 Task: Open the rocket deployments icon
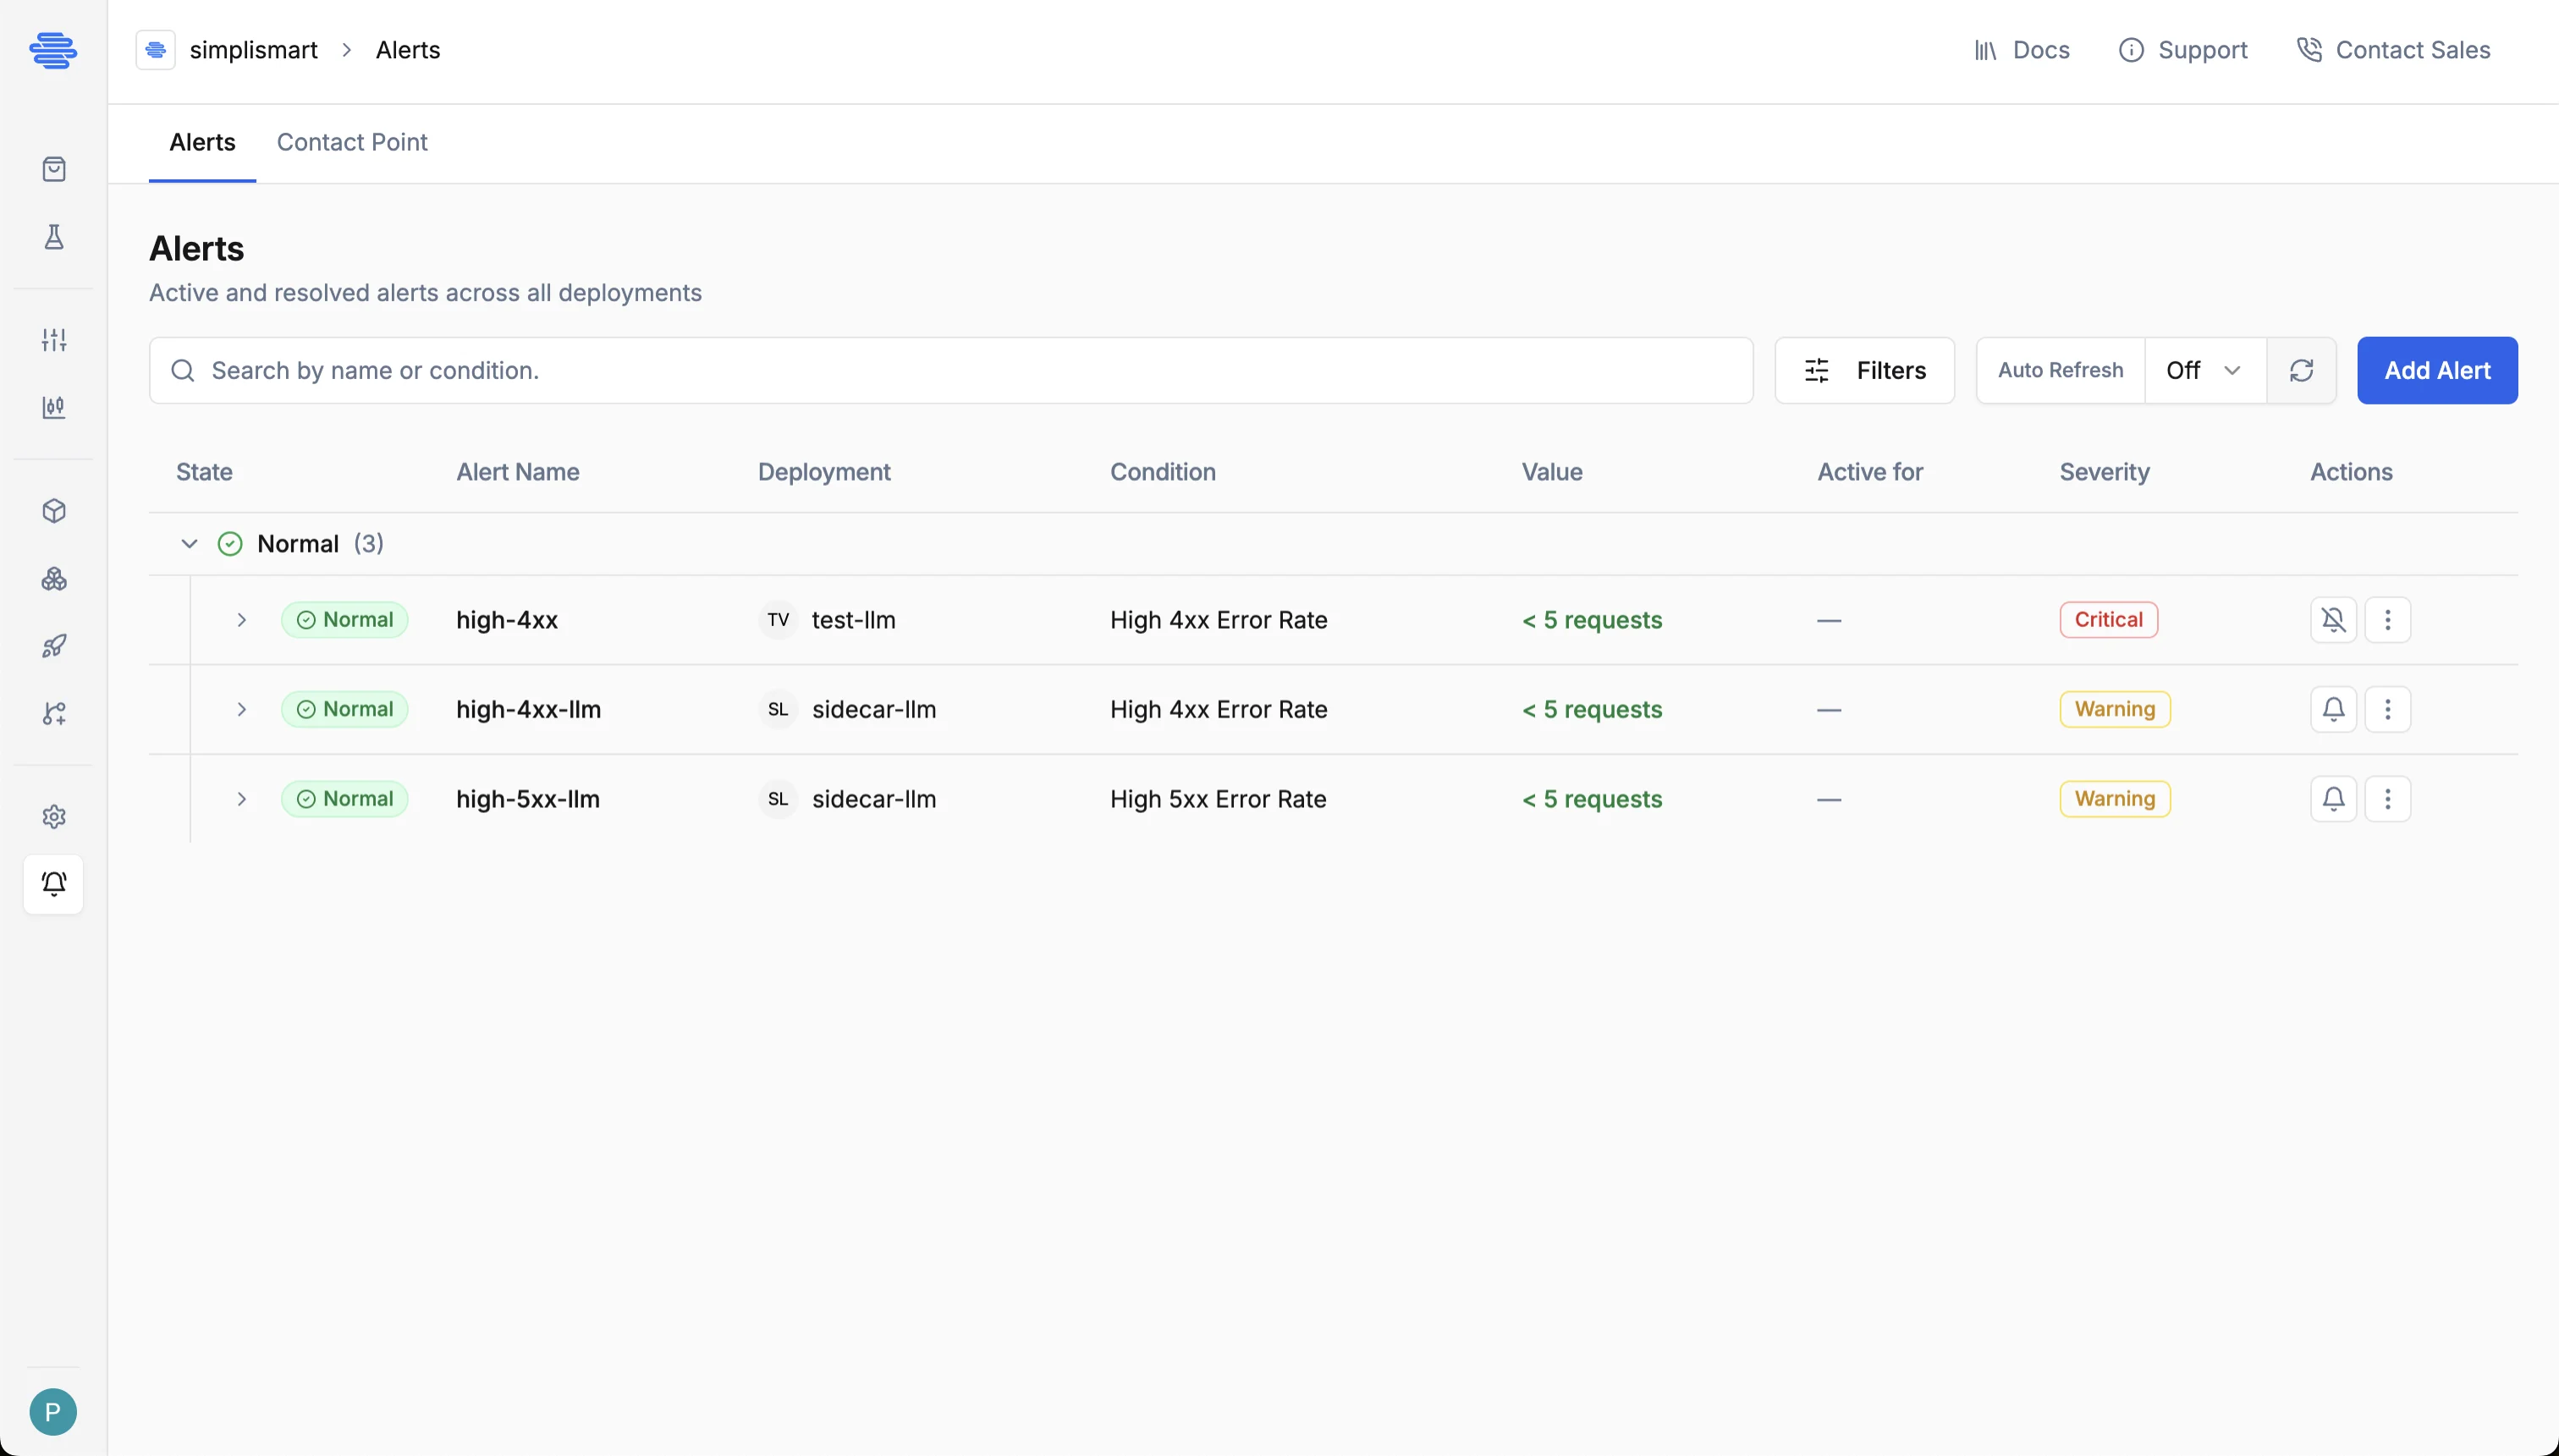click(54, 646)
